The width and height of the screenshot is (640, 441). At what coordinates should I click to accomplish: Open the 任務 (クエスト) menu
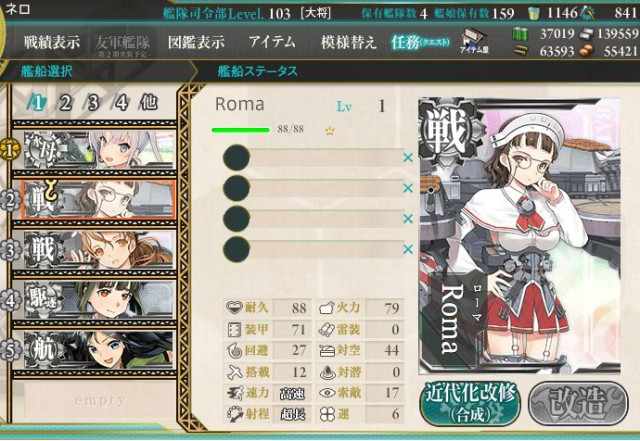pos(420,42)
